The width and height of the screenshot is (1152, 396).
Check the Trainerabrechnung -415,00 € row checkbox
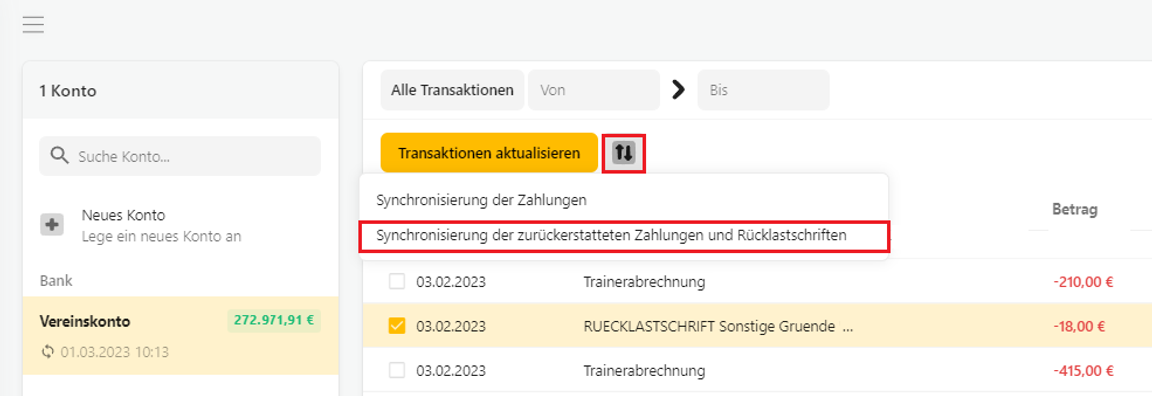397,370
